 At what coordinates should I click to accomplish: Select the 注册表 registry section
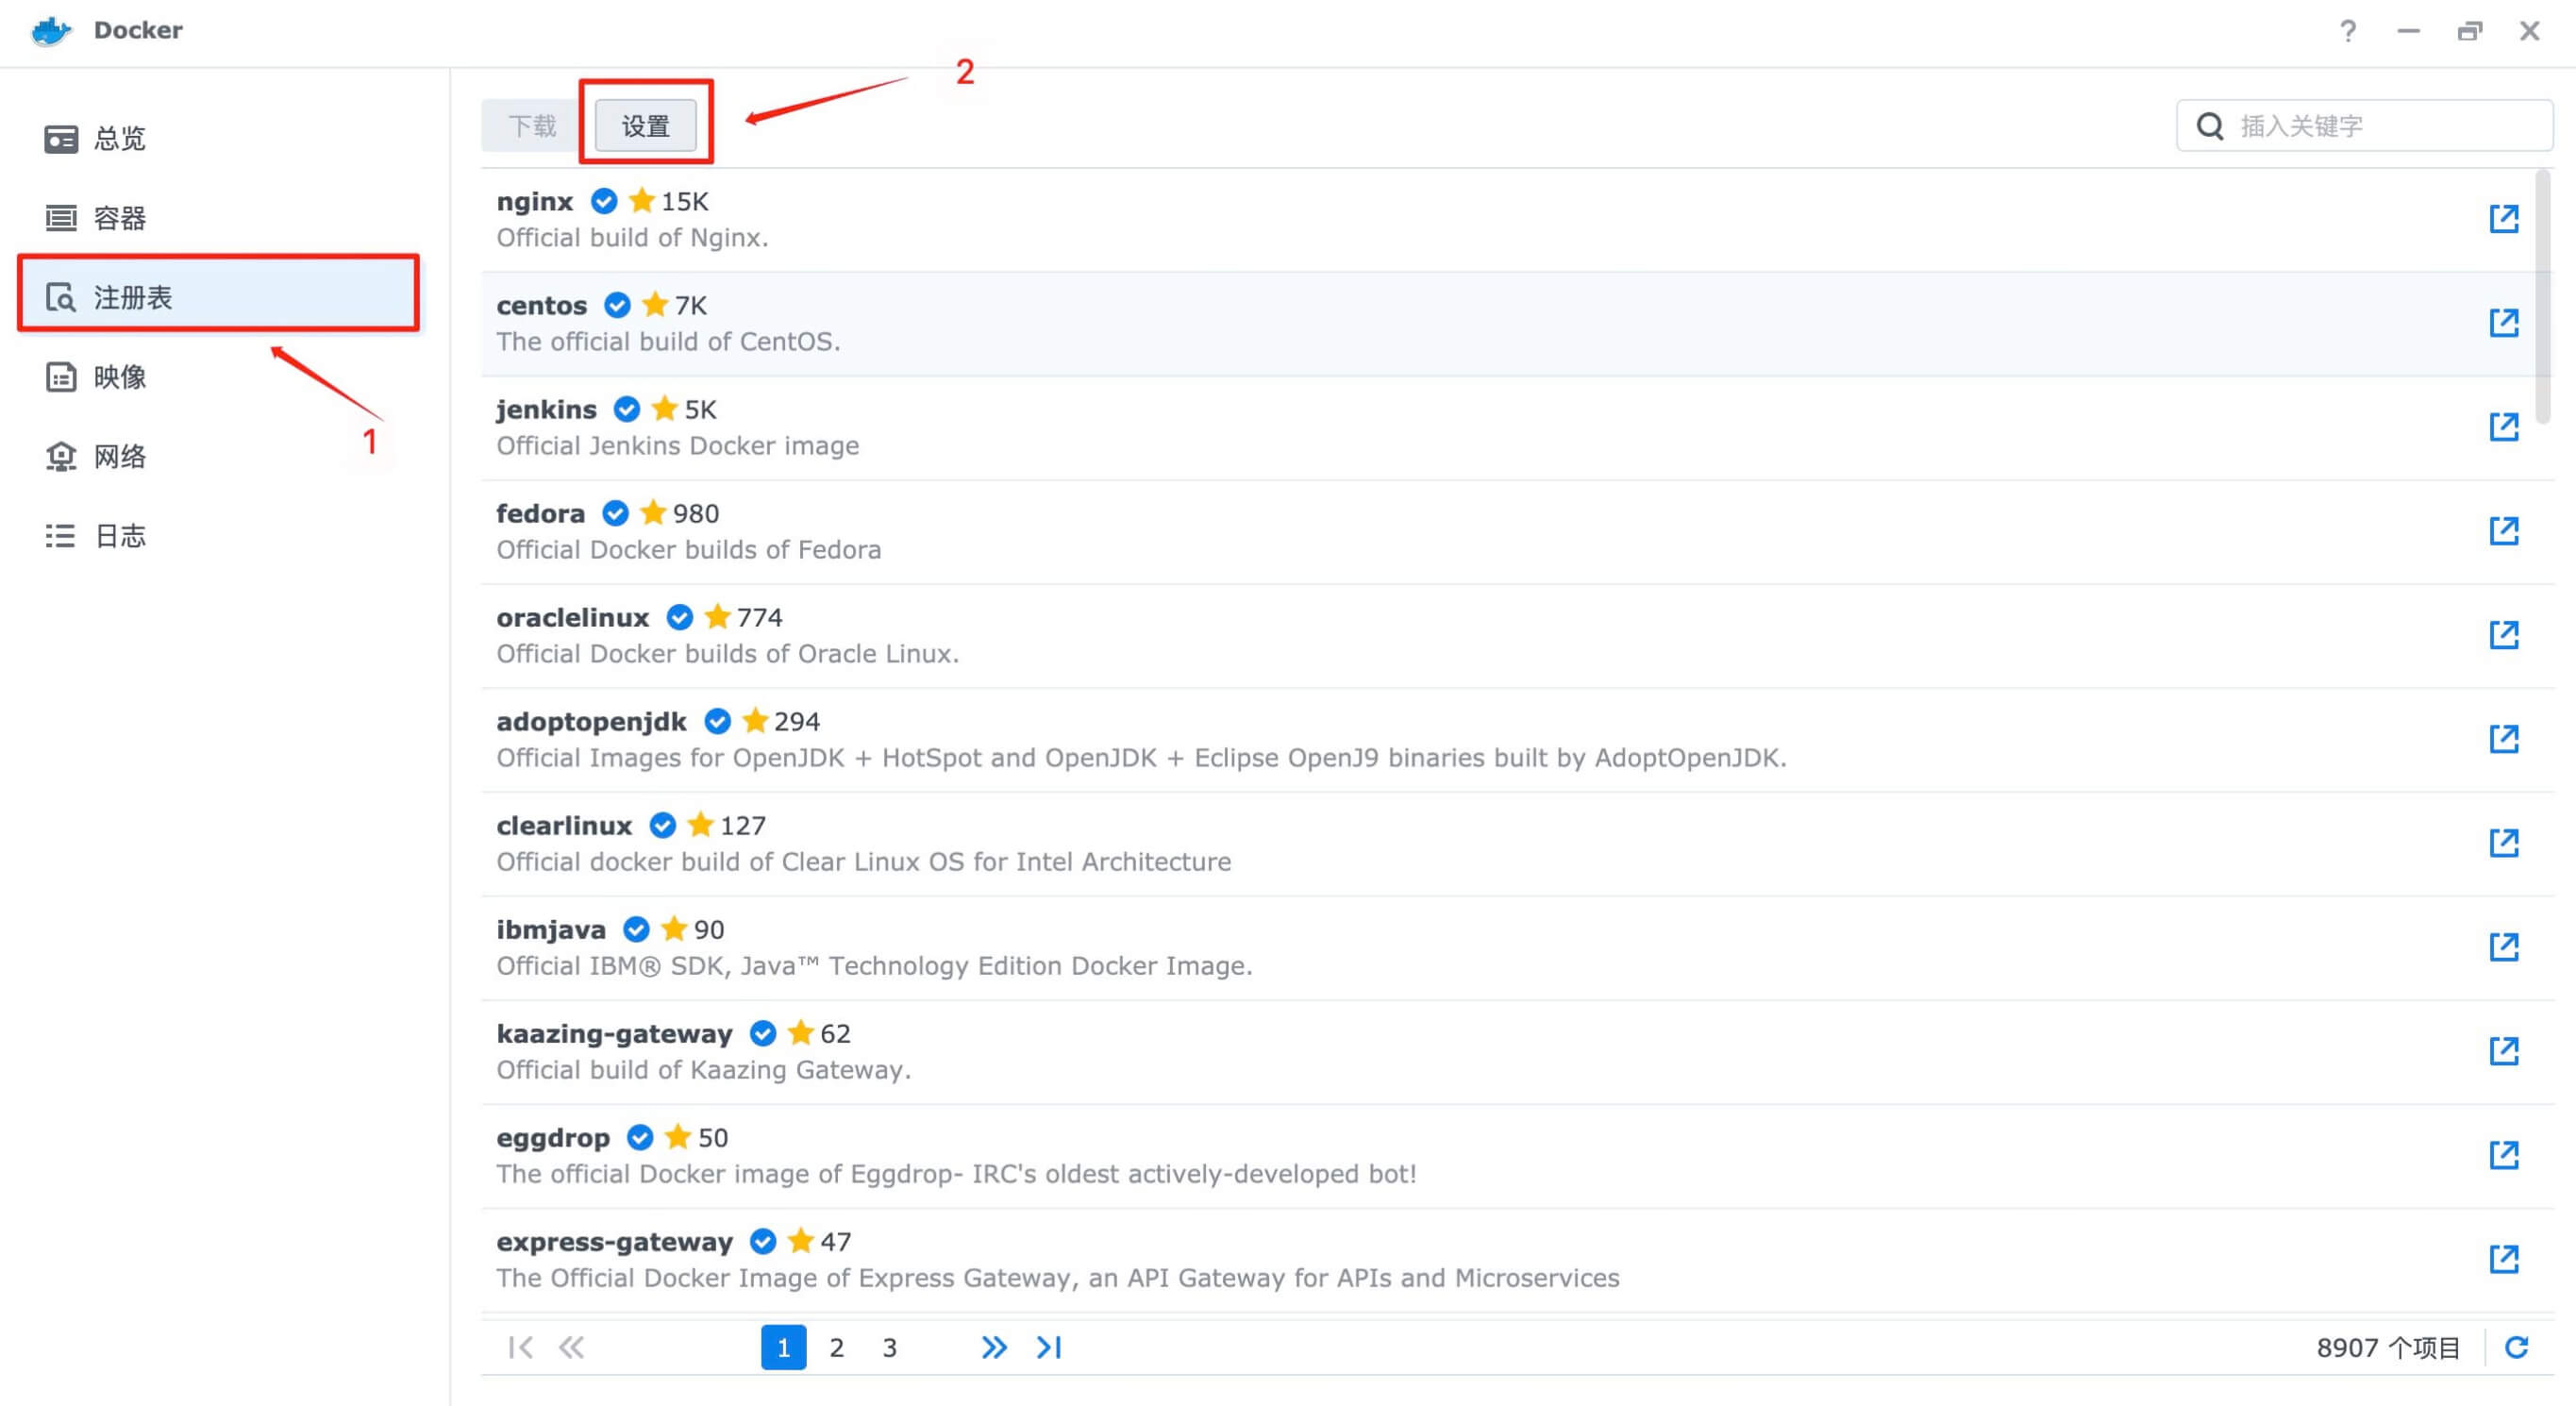[x=218, y=296]
